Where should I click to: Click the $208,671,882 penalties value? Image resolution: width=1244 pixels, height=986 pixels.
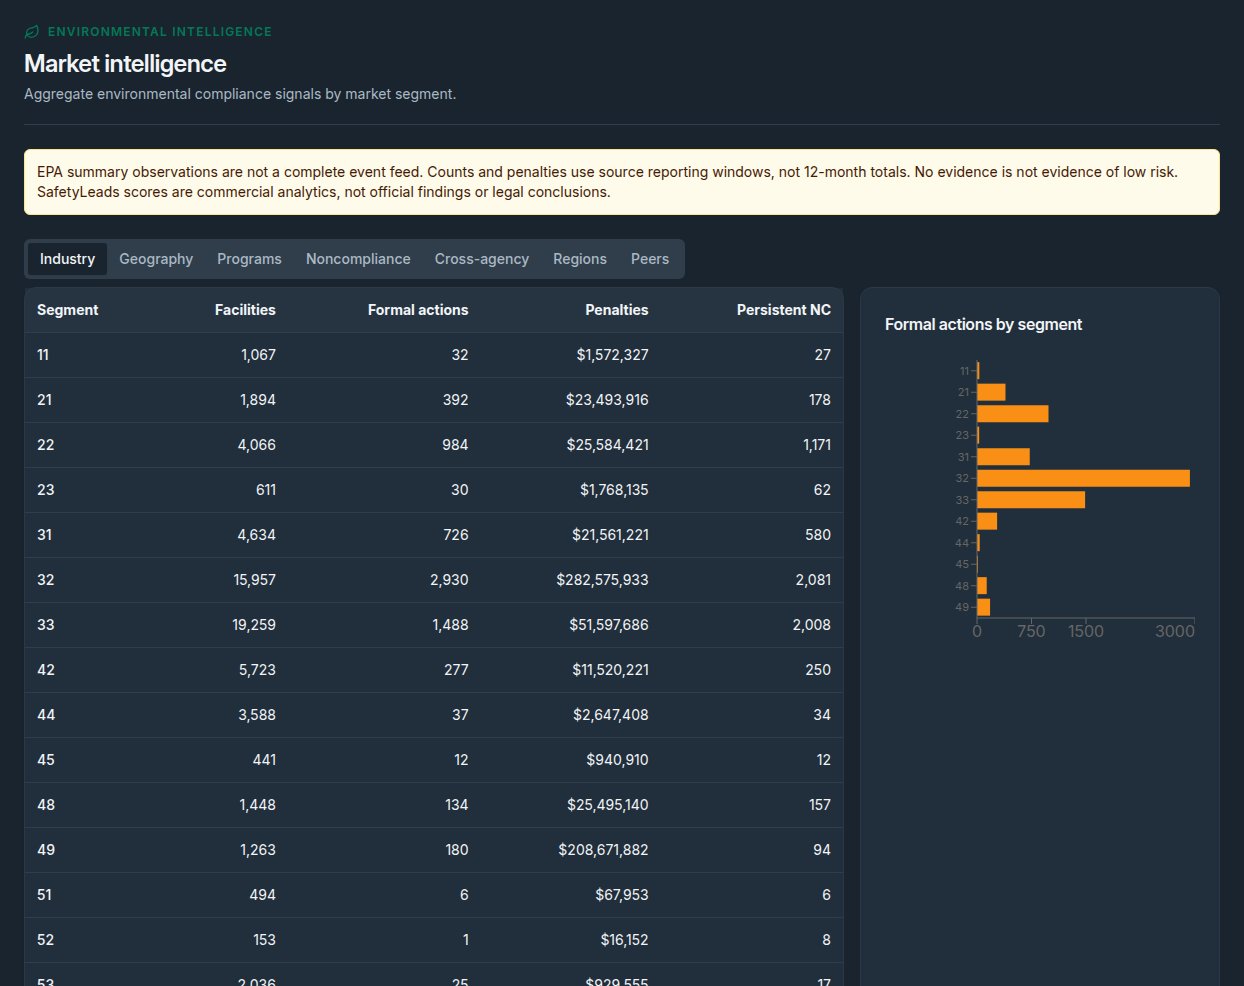tap(604, 850)
